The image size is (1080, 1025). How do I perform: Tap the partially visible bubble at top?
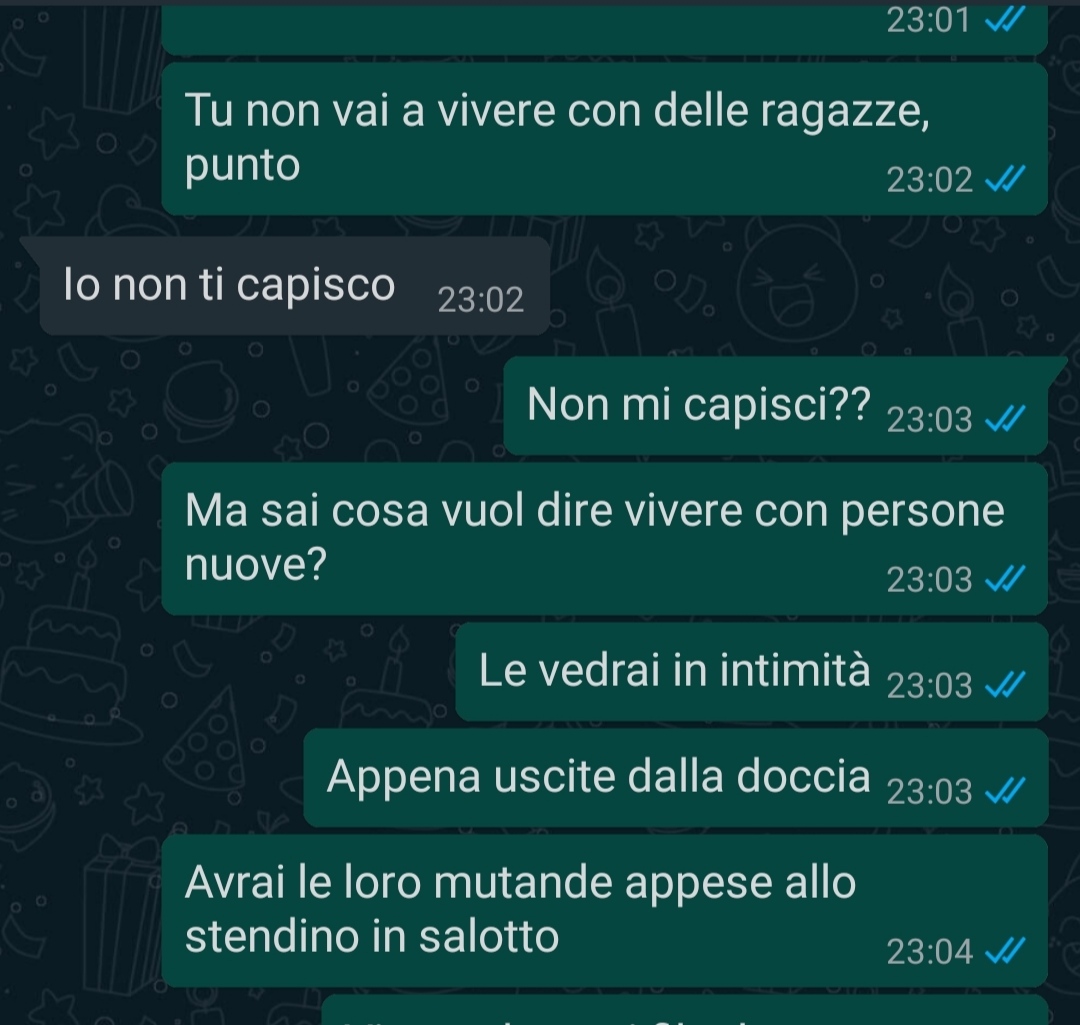[x=605, y=30]
